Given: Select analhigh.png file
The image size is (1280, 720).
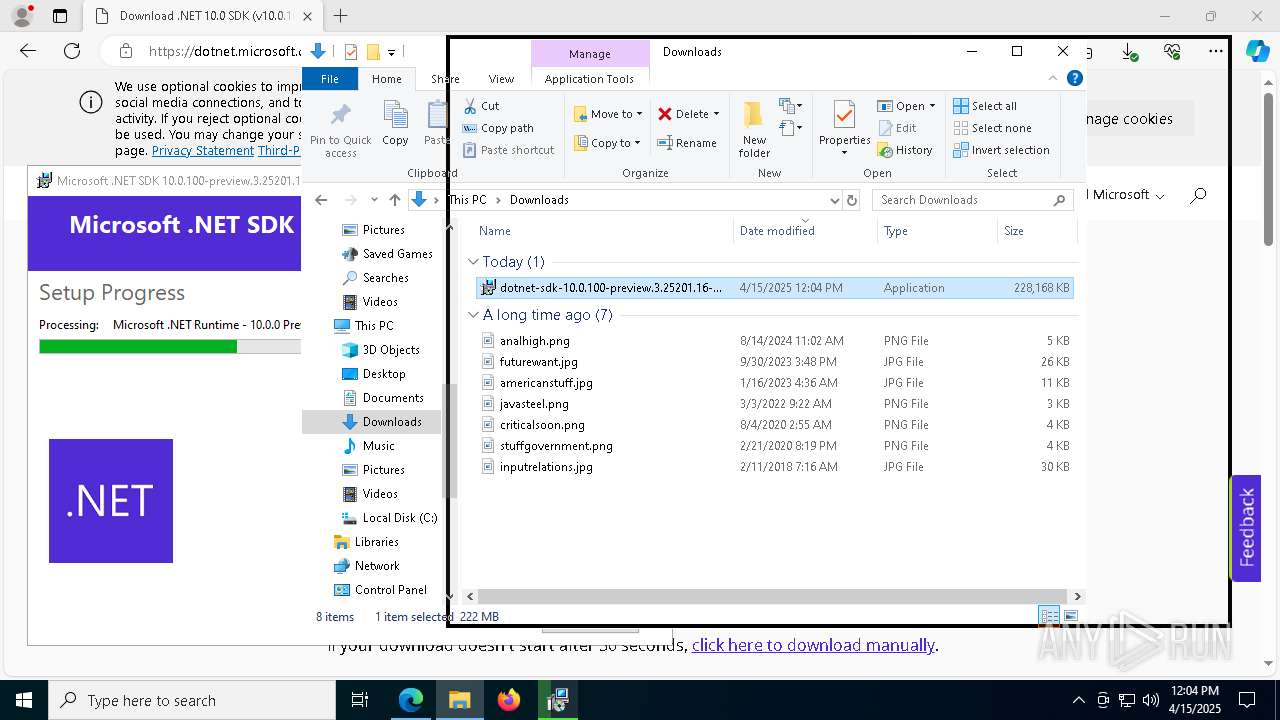Looking at the screenshot, I should pyautogui.click(x=775, y=341).
